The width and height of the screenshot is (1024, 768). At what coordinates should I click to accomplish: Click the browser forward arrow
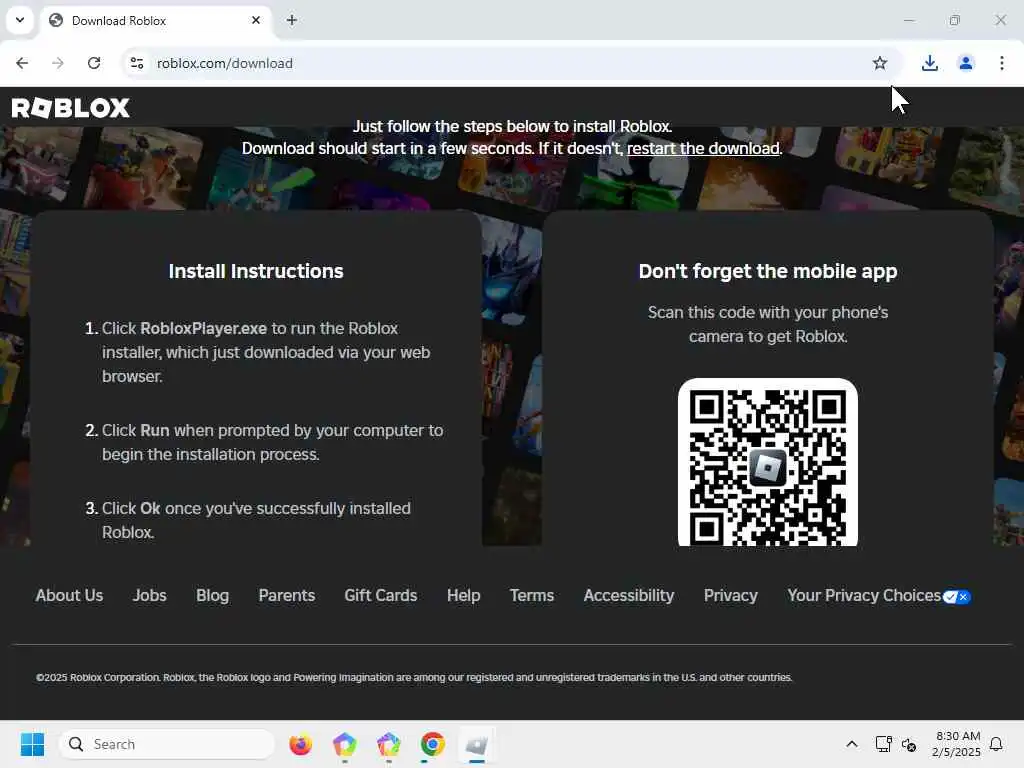pyautogui.click(x=58, y=63)
